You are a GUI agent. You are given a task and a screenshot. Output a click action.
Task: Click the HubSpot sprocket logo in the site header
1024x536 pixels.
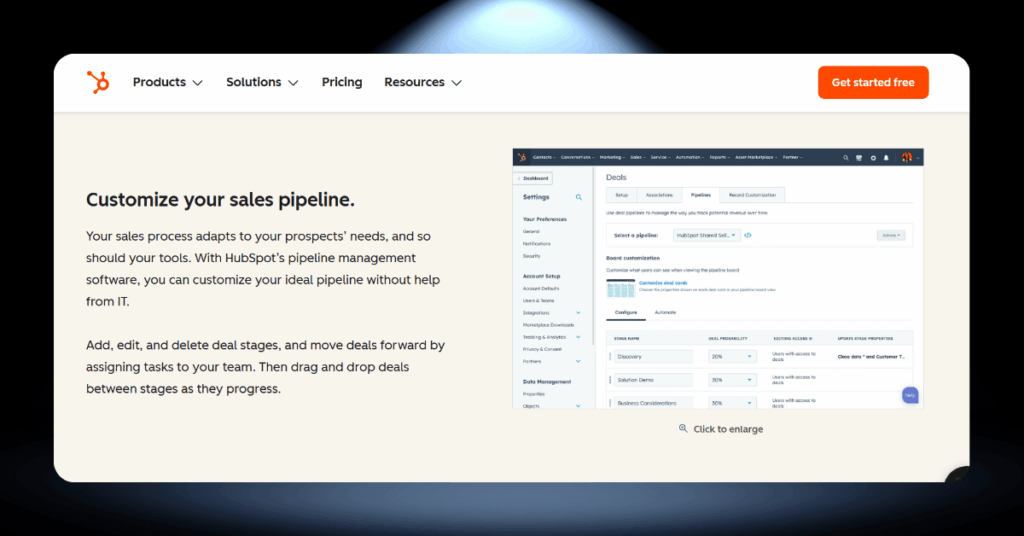click(x=98, y=82)
